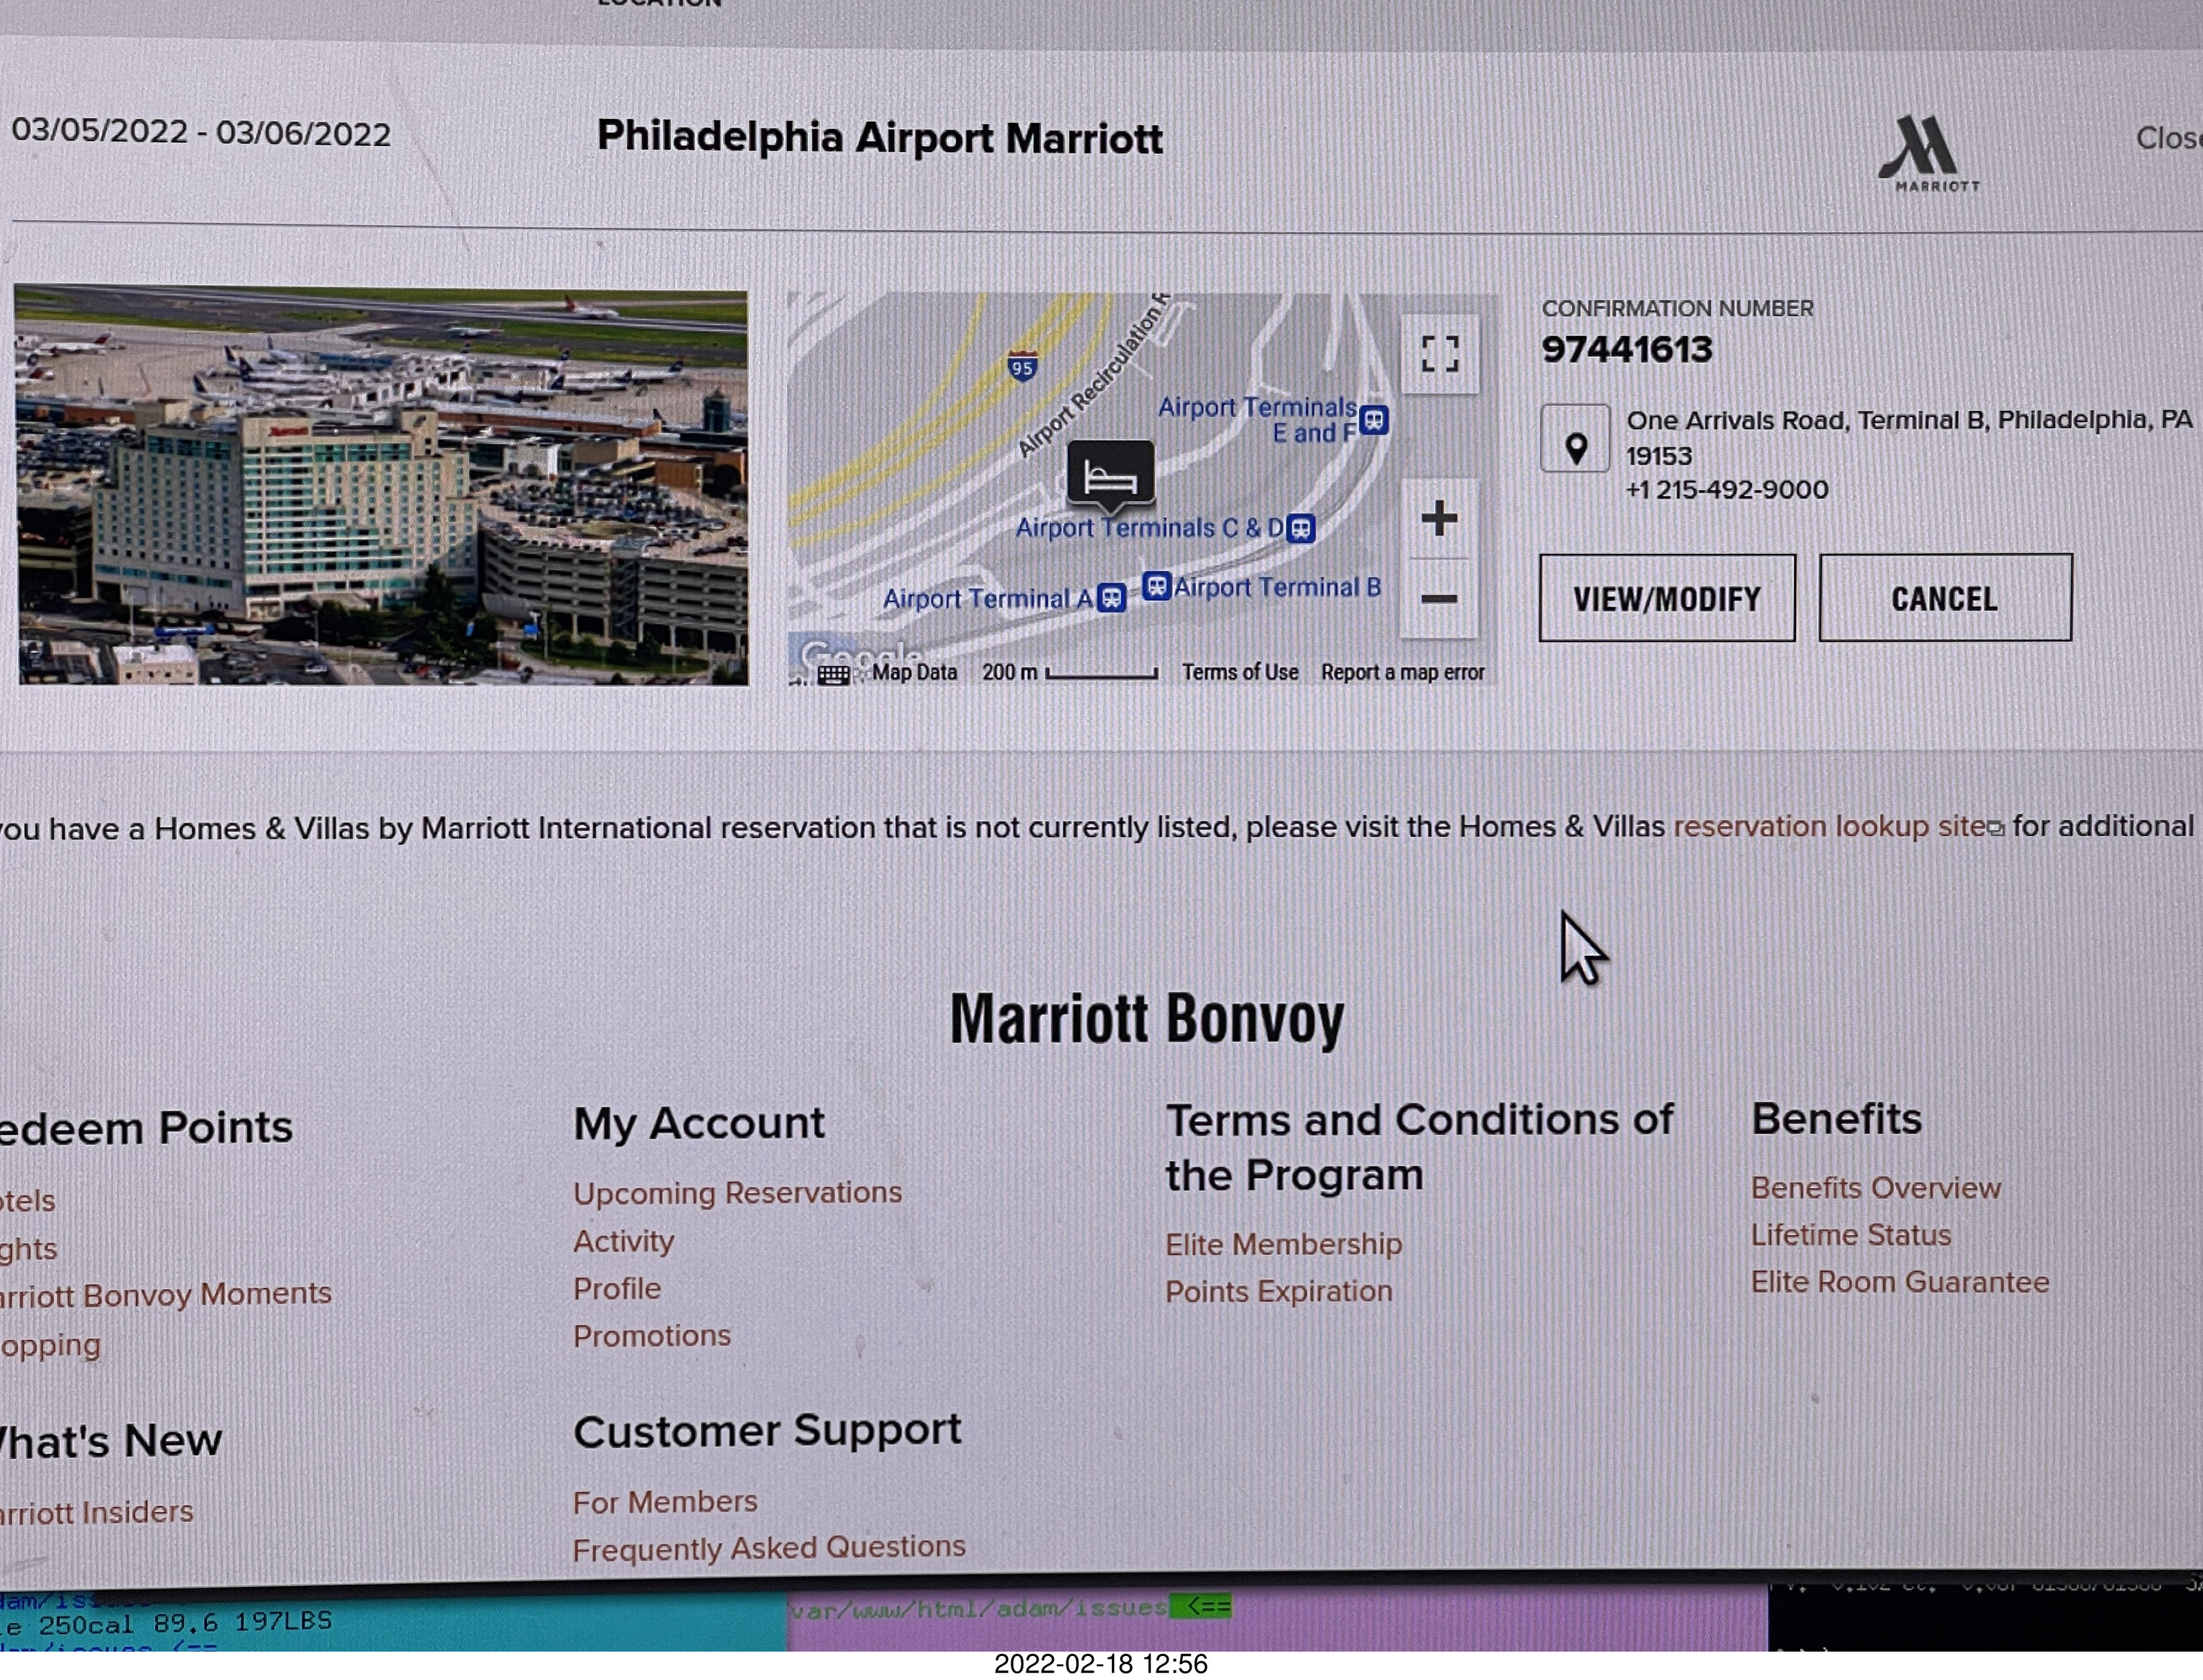Open map Terms of Use link

click(x=1240, y=672)
